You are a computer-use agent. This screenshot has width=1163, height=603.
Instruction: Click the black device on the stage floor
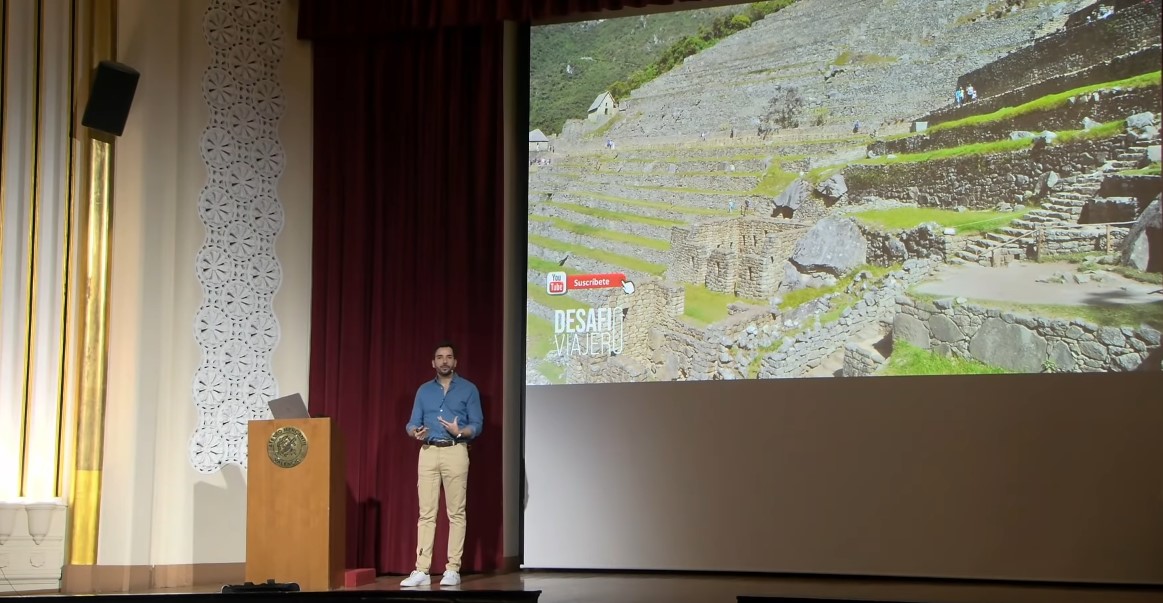tap(260, 587)
